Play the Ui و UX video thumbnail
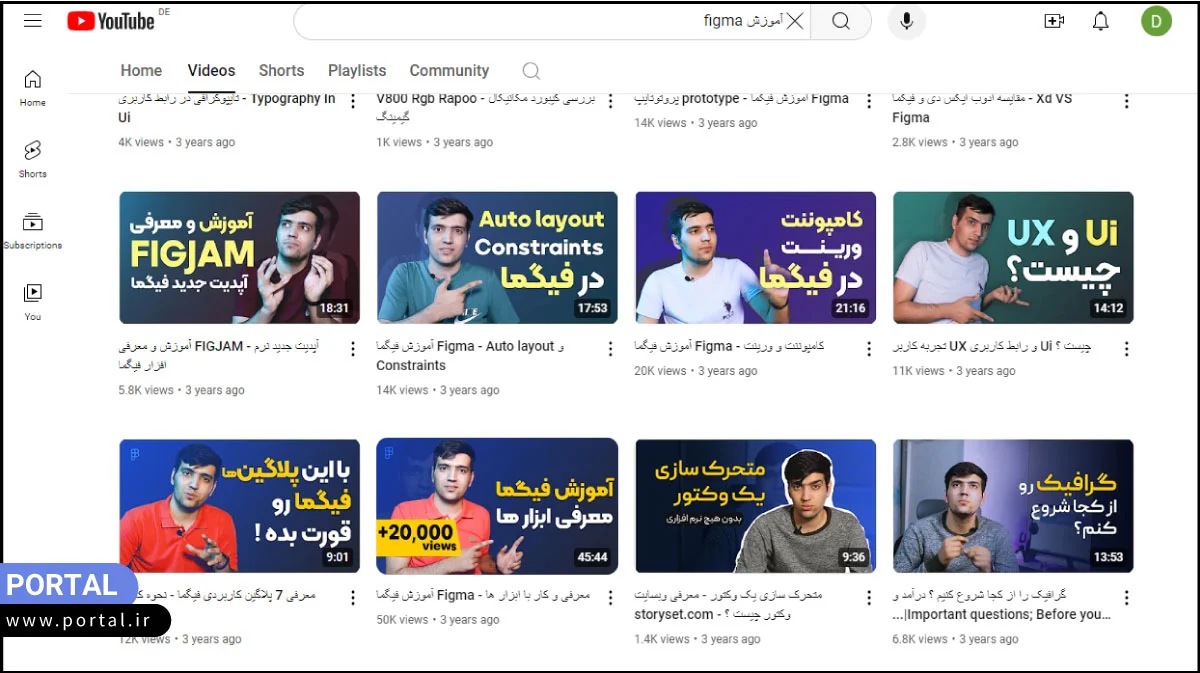This screenshot has height=673, width=1200. point(1012,257)
